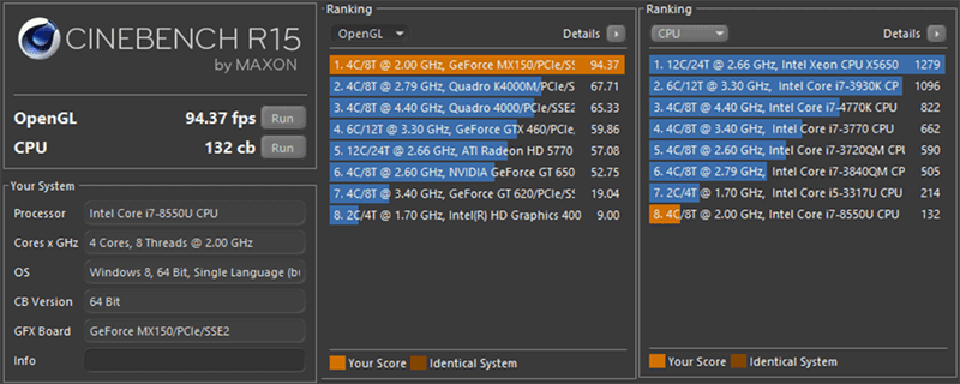
Task: Click Details arrow in OpenGL ranking
Action: (x=615, y=34)
